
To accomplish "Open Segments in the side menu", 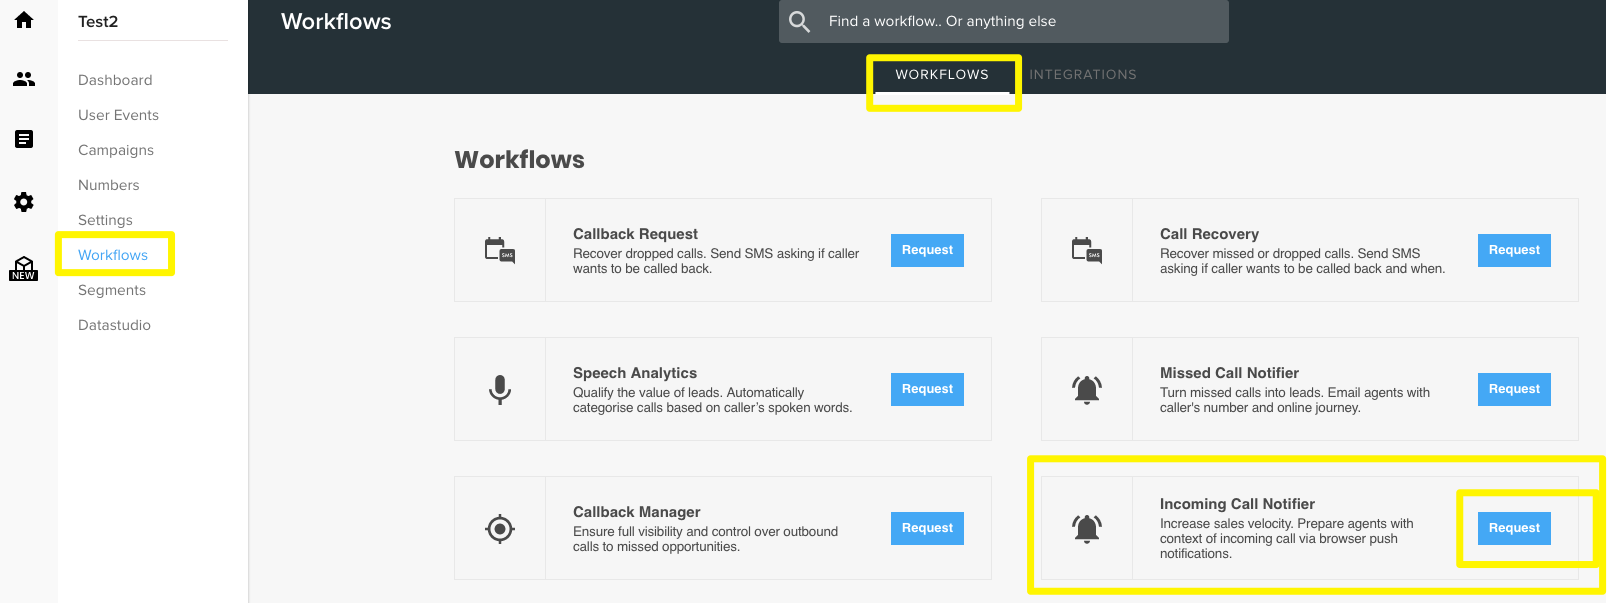I will (x=112, y=290).
